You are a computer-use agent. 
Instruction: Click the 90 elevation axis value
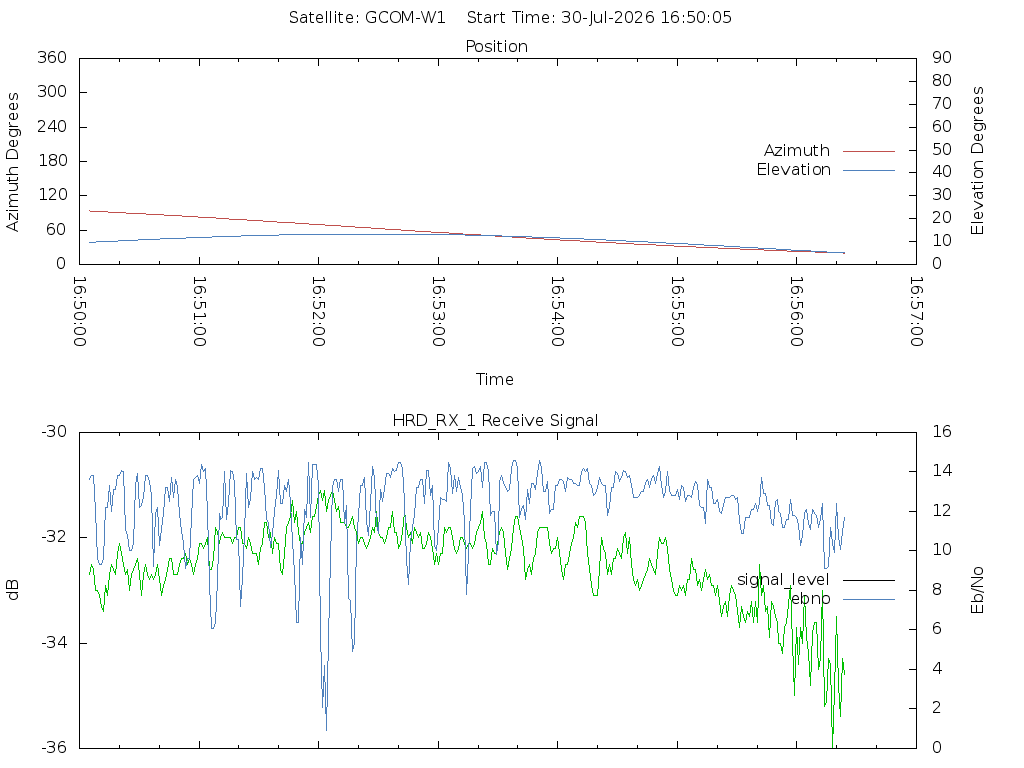pos(942,57)
